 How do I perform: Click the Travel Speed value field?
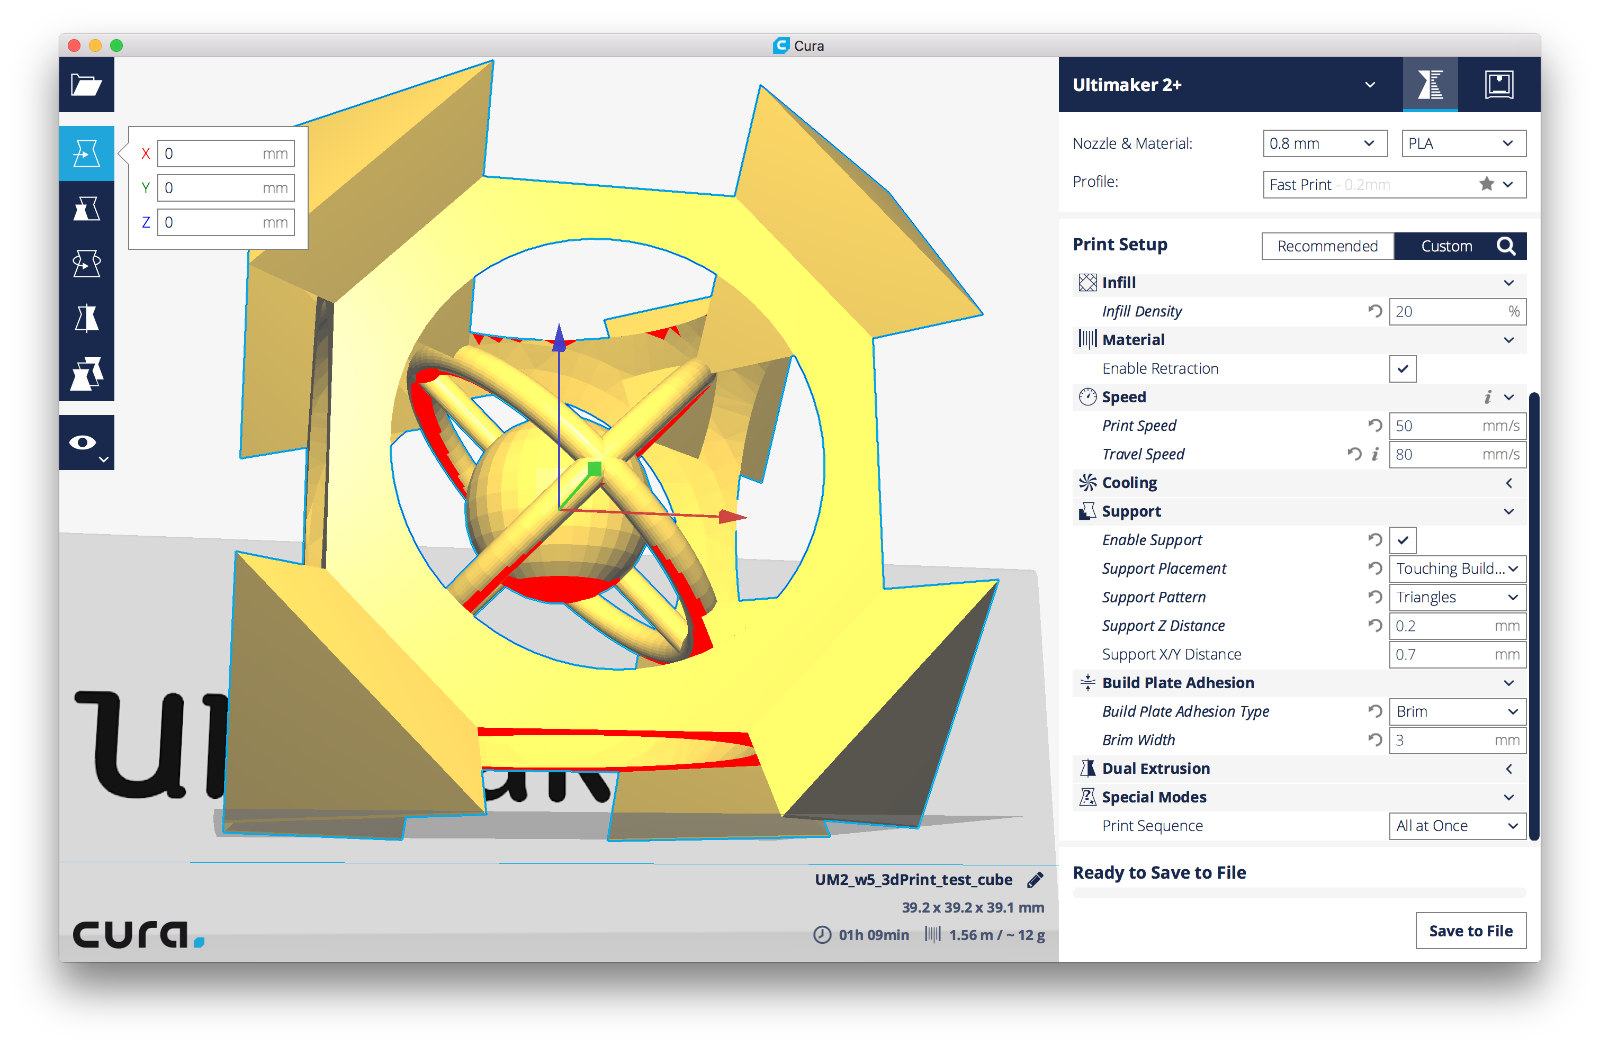point(1457,454)
